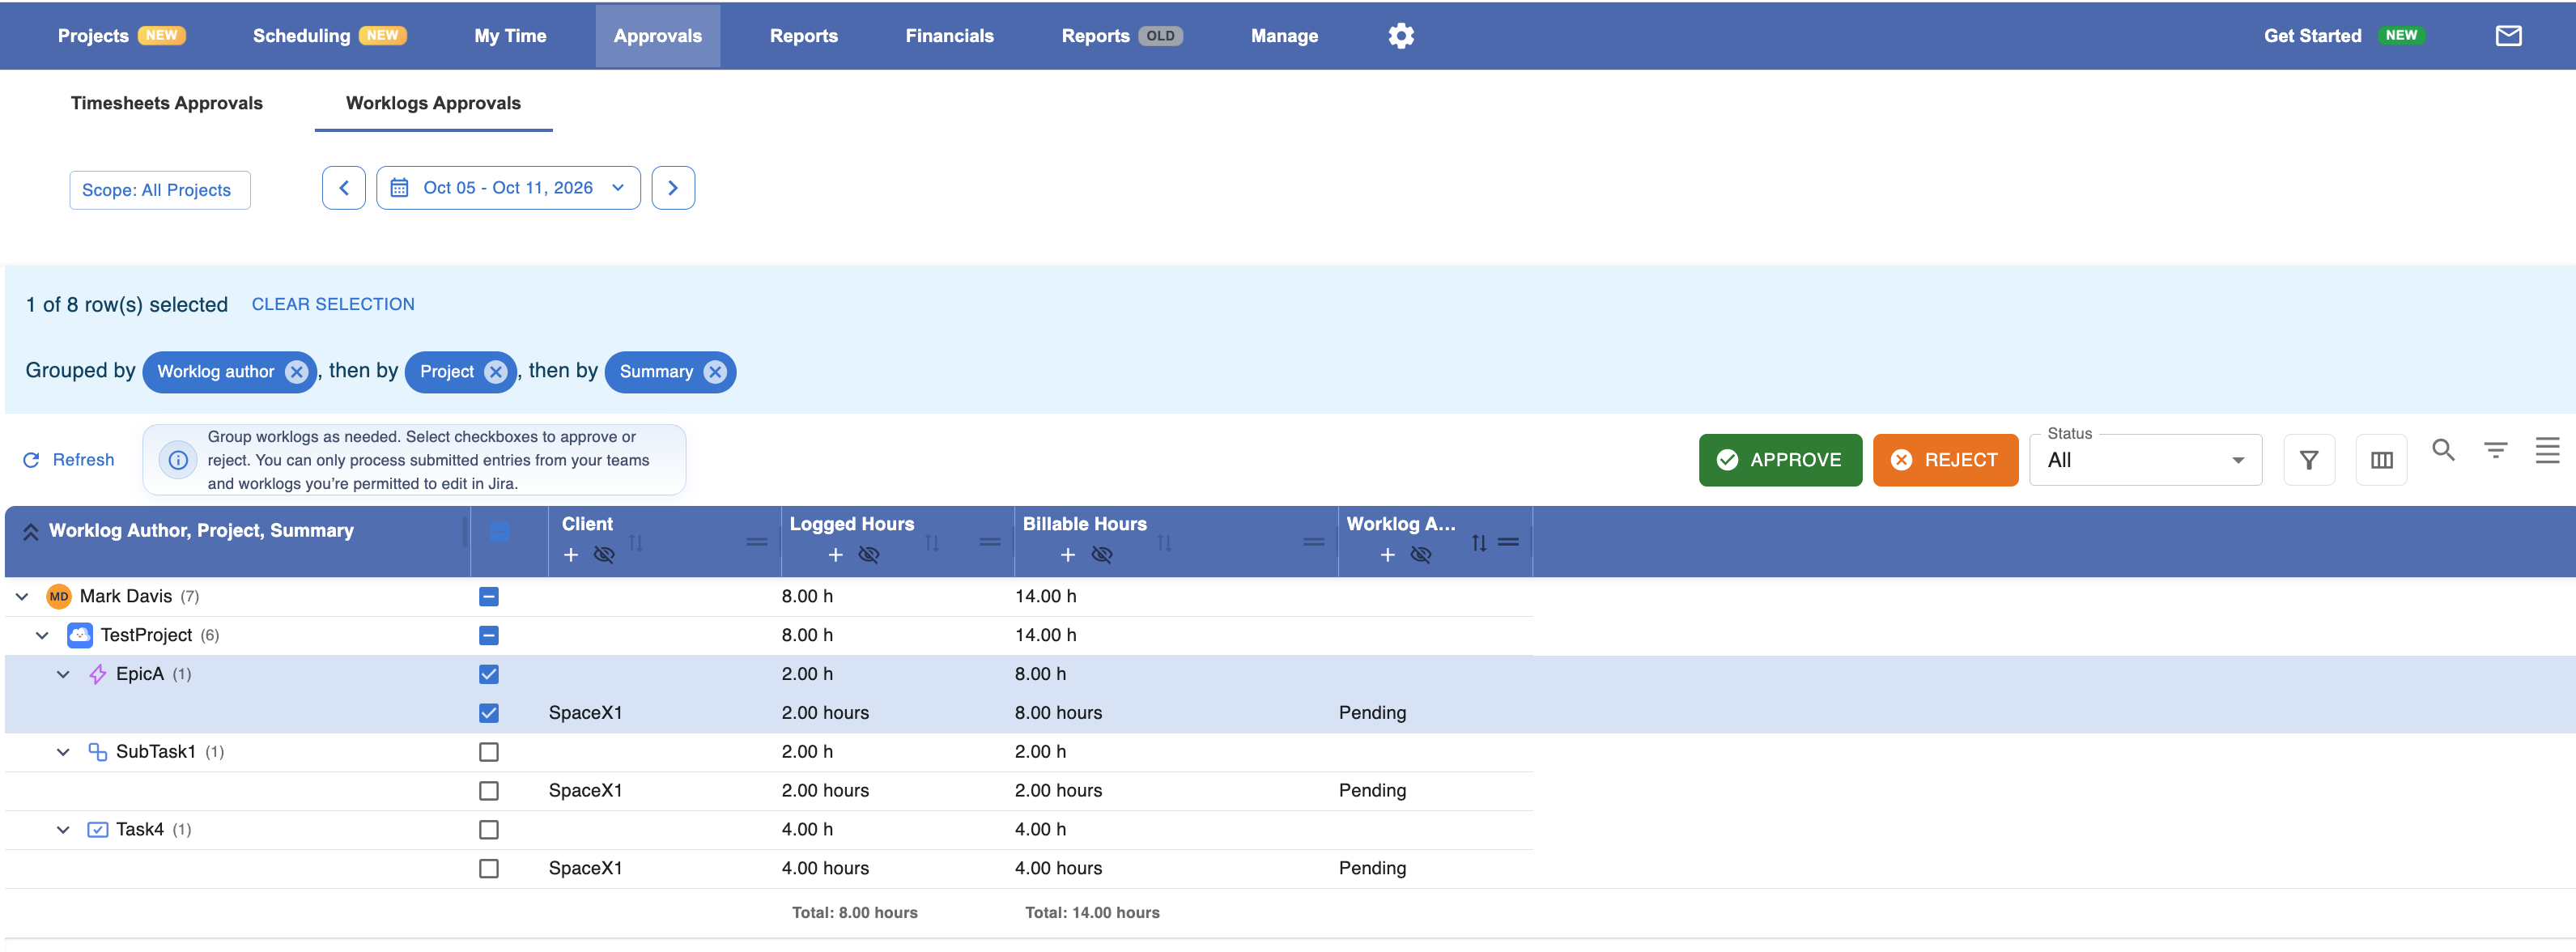
Task: Click plus icon under Logged Hours column
Action: tap(836, 555)
